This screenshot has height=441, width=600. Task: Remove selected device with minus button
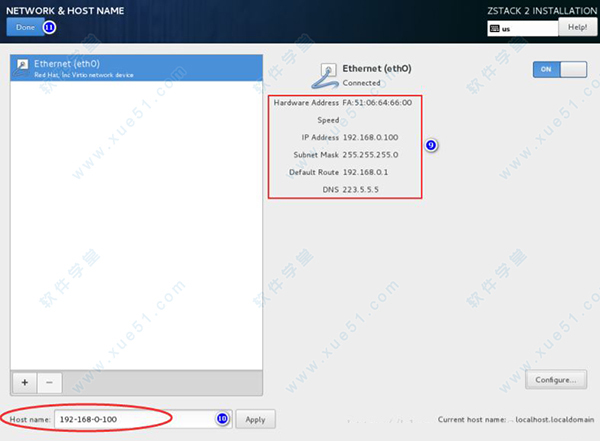pos(50,381)
